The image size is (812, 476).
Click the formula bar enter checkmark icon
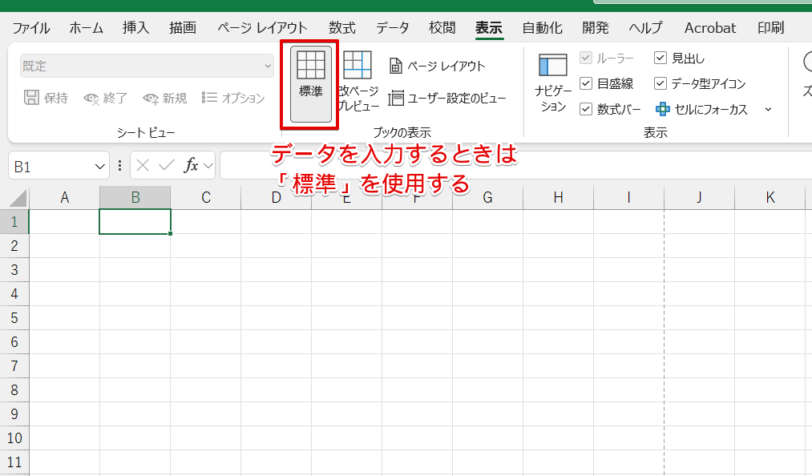coord(166,166)
